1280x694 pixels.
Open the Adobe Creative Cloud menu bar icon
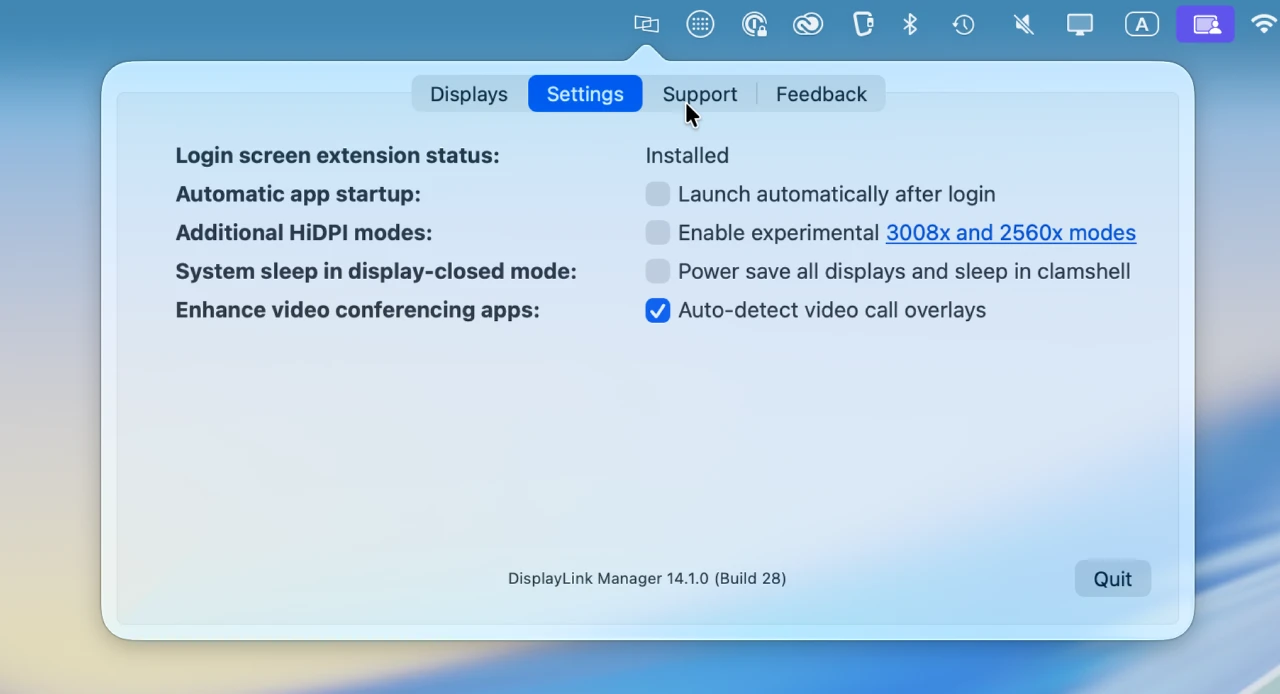click(807, 24)
